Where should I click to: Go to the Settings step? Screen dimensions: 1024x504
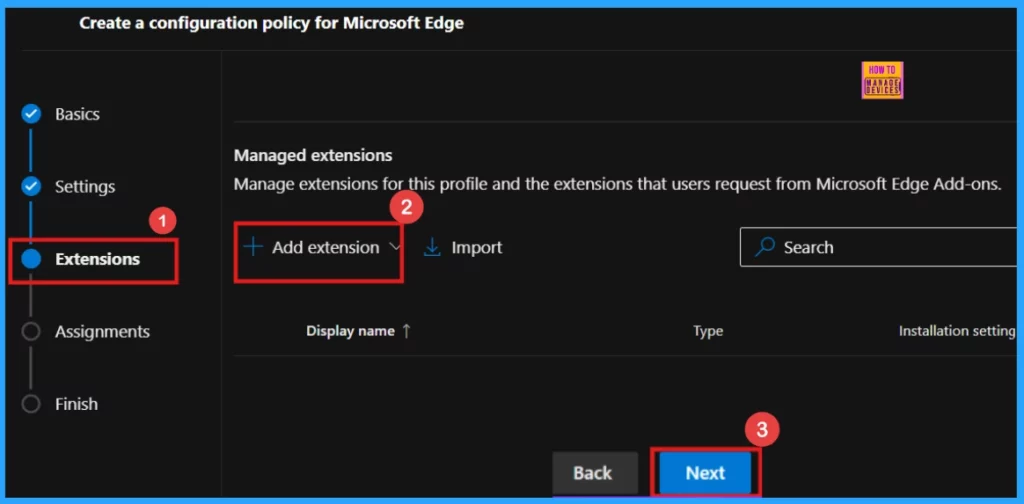pyautogui.click(x=85, y=187)
